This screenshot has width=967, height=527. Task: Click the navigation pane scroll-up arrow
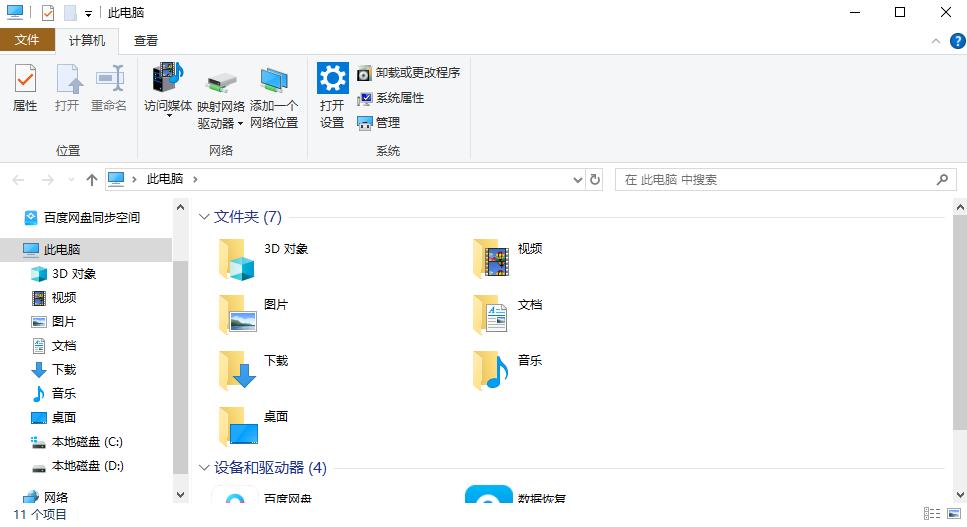tap(180, 207)
